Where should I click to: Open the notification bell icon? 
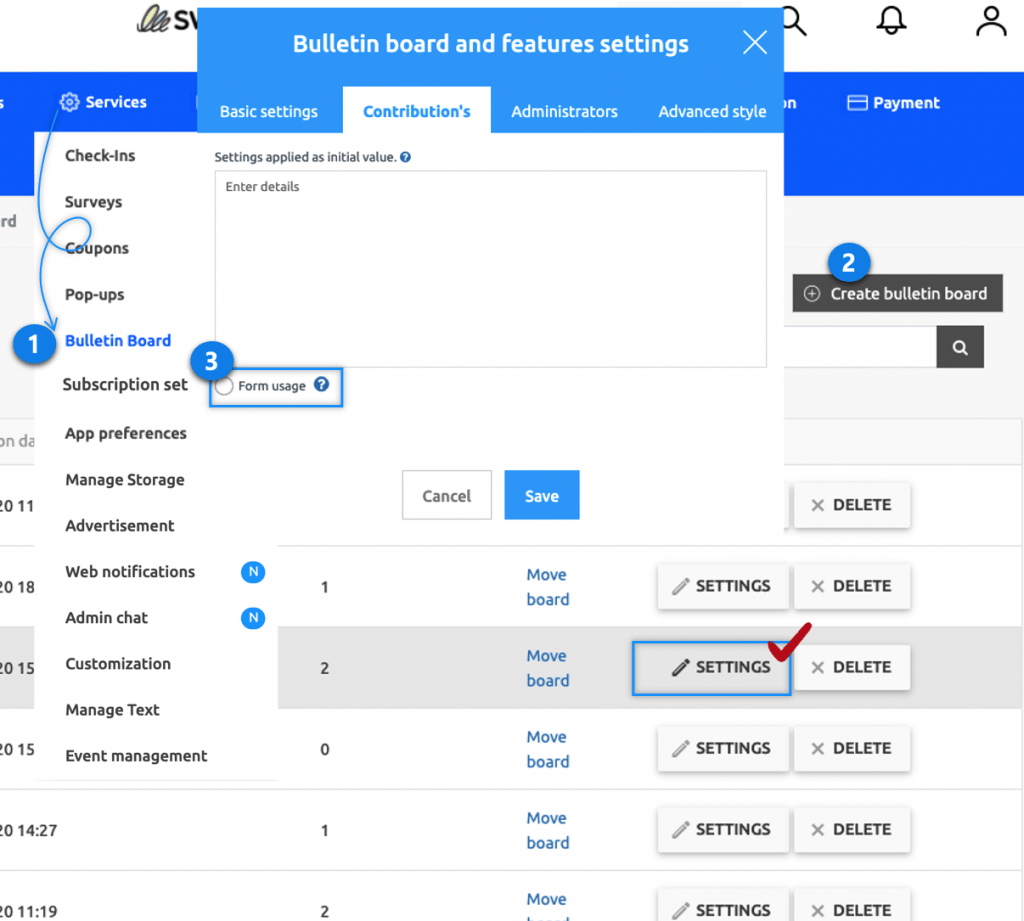(892, 21)
